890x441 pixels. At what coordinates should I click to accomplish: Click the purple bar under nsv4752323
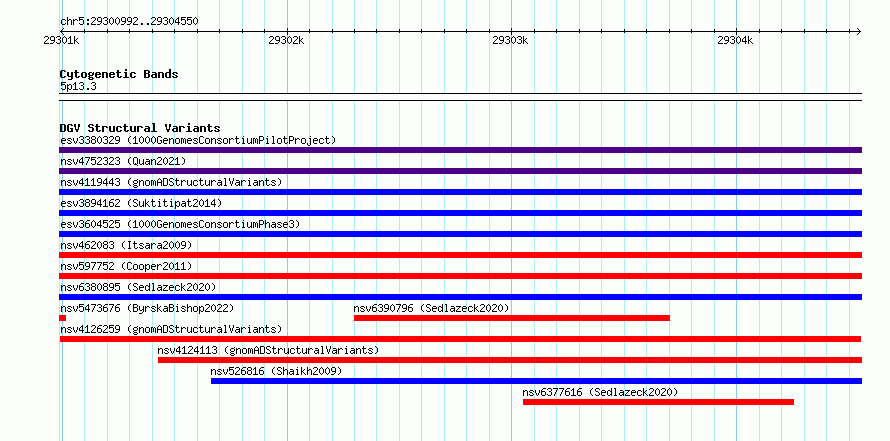pyautogui.click(x=460, y=171)
